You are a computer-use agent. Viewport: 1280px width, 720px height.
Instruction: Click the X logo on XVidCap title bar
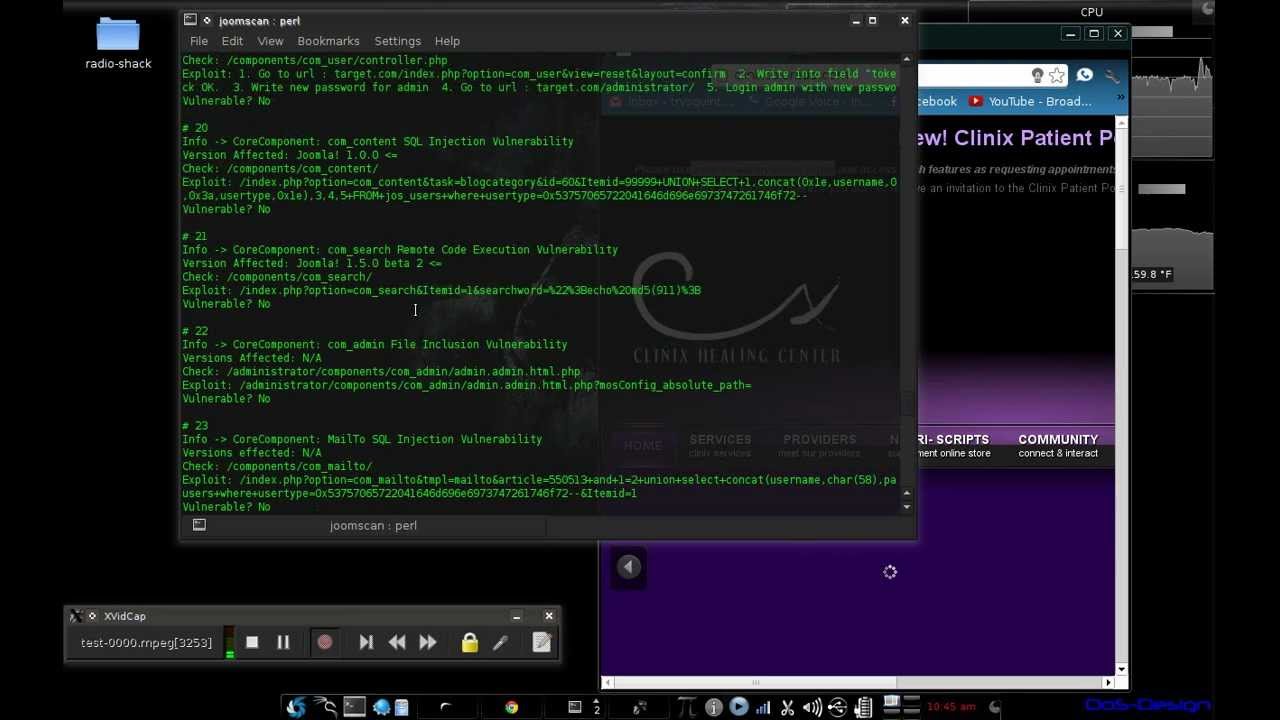click(75, 616)
